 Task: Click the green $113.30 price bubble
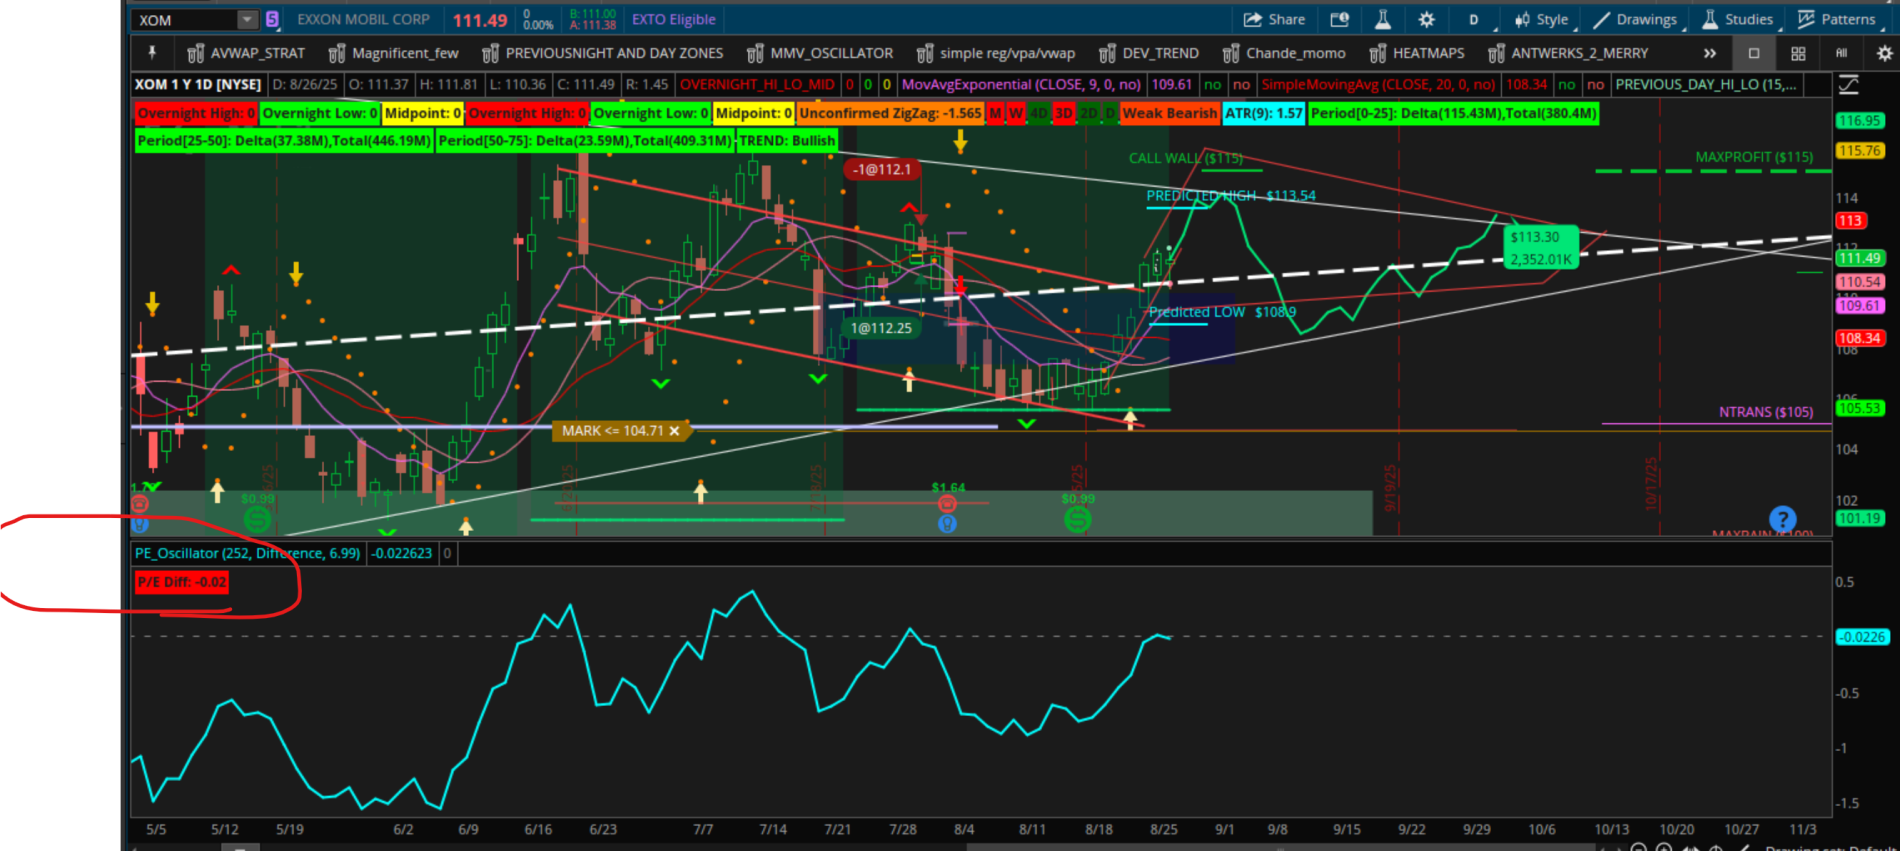(x=1541, y=248)
